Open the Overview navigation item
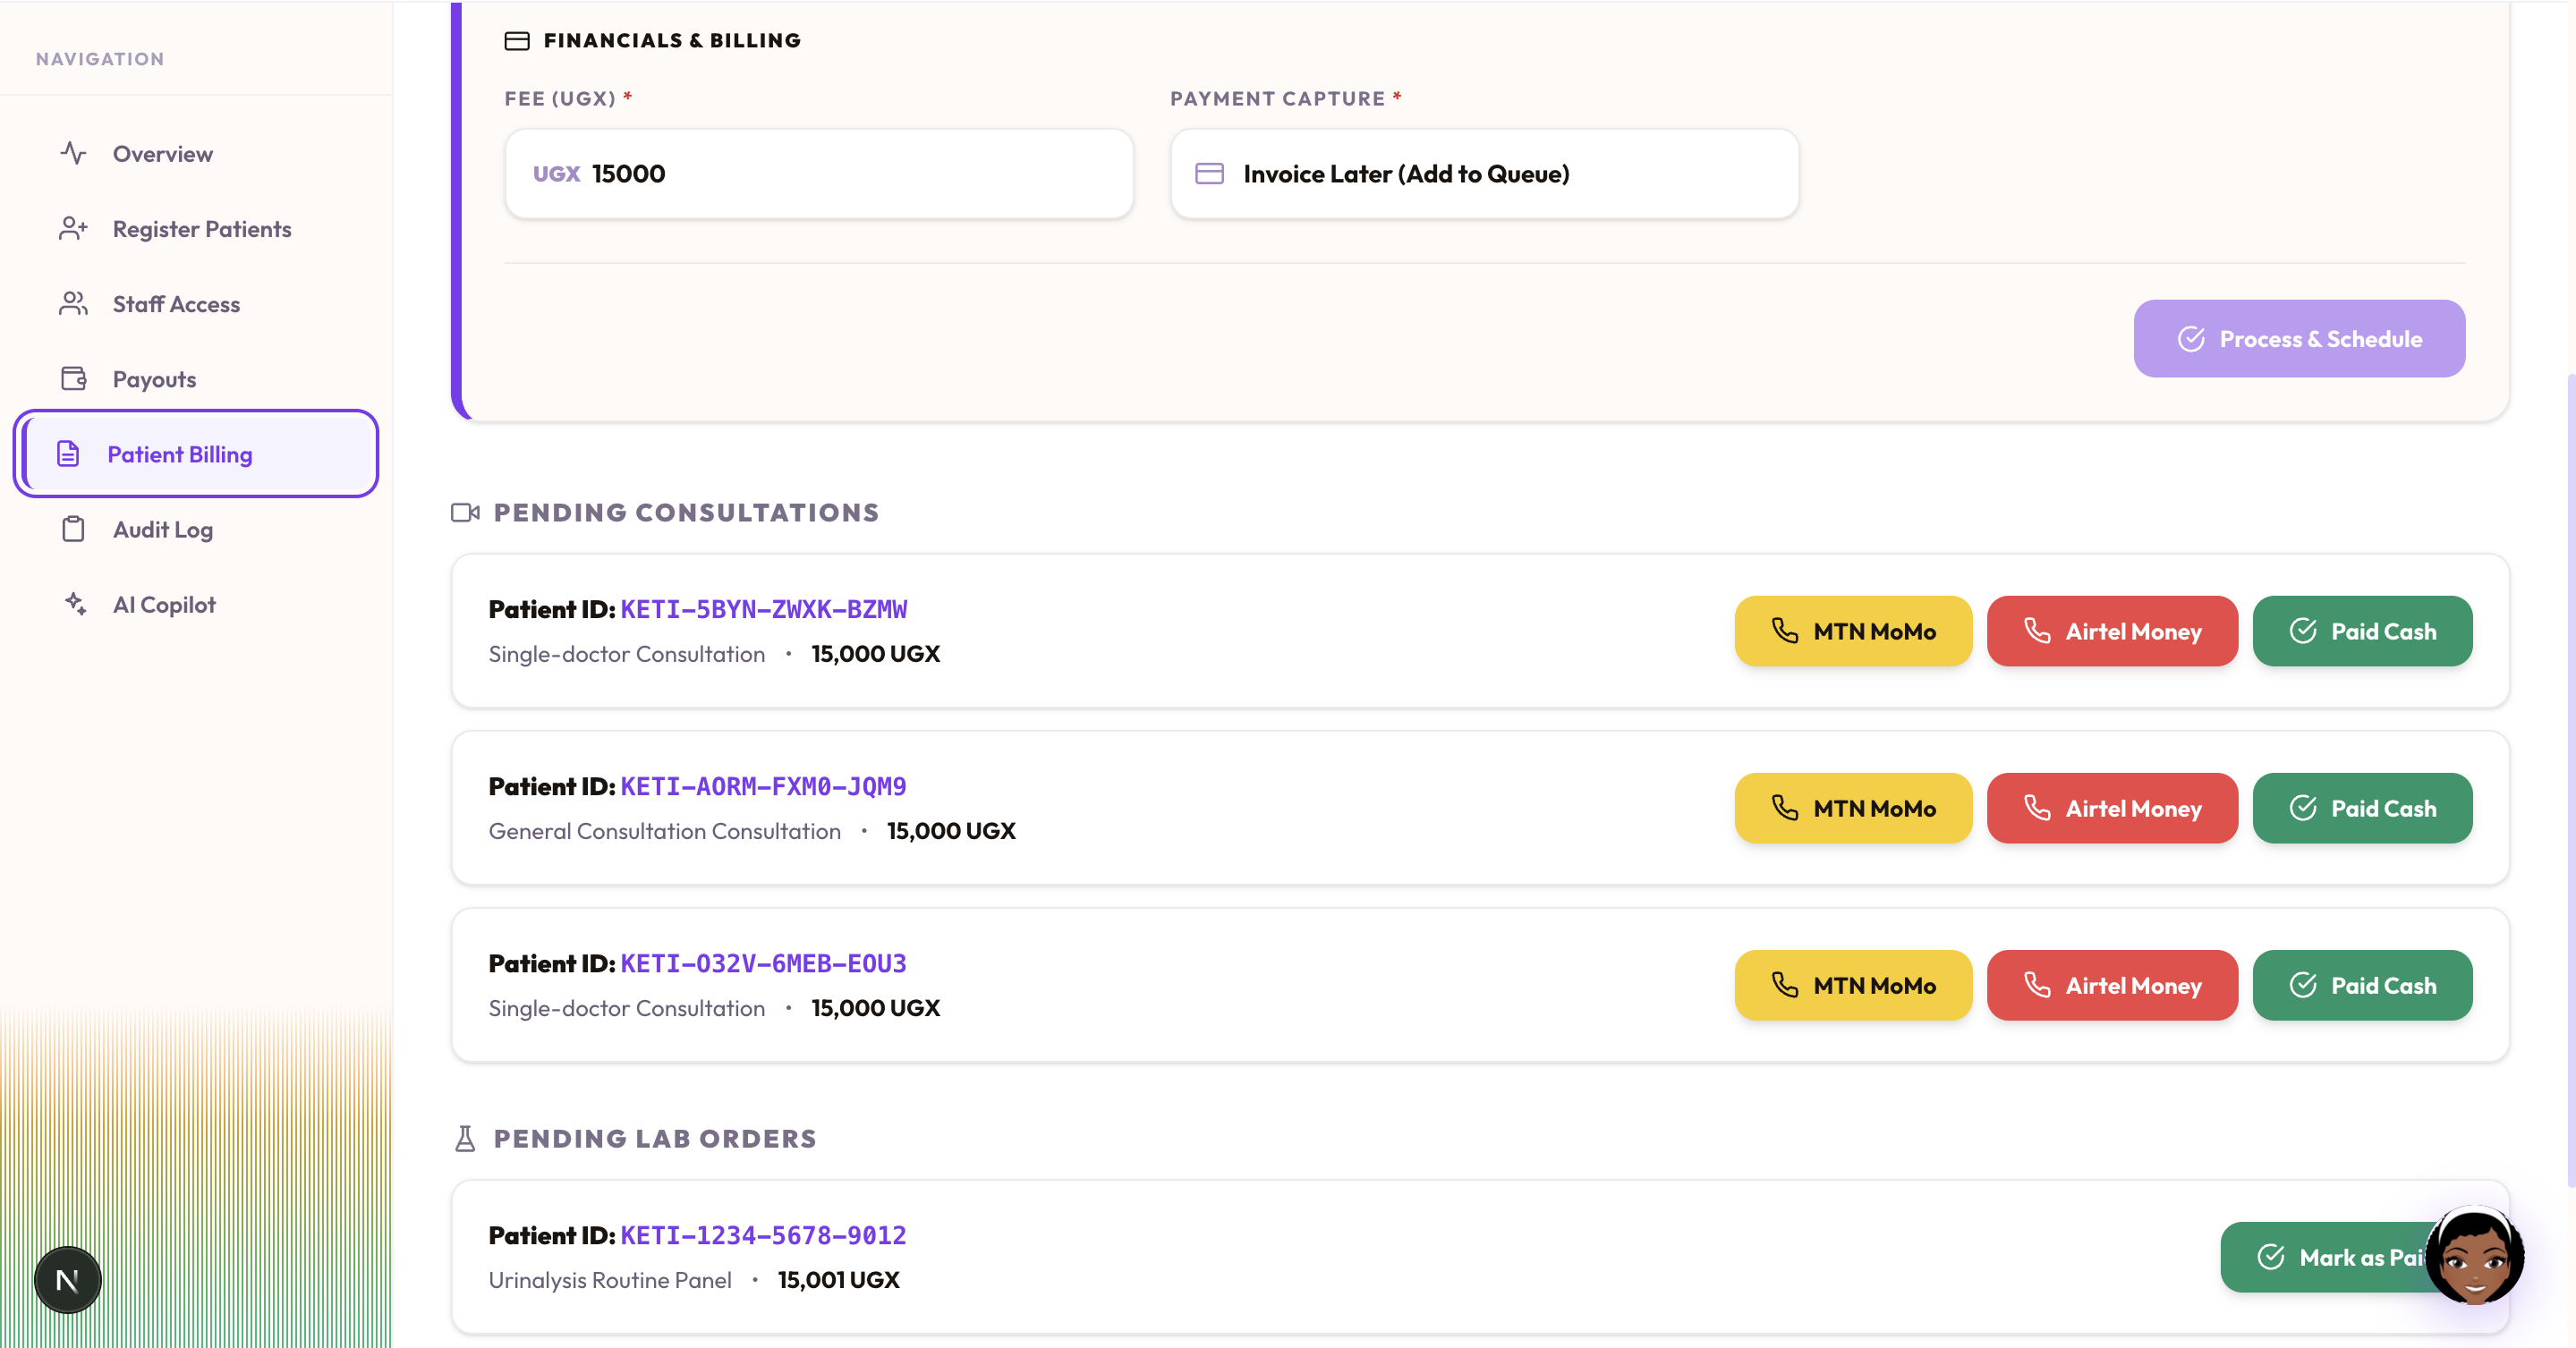 click(x=196, y=154)
